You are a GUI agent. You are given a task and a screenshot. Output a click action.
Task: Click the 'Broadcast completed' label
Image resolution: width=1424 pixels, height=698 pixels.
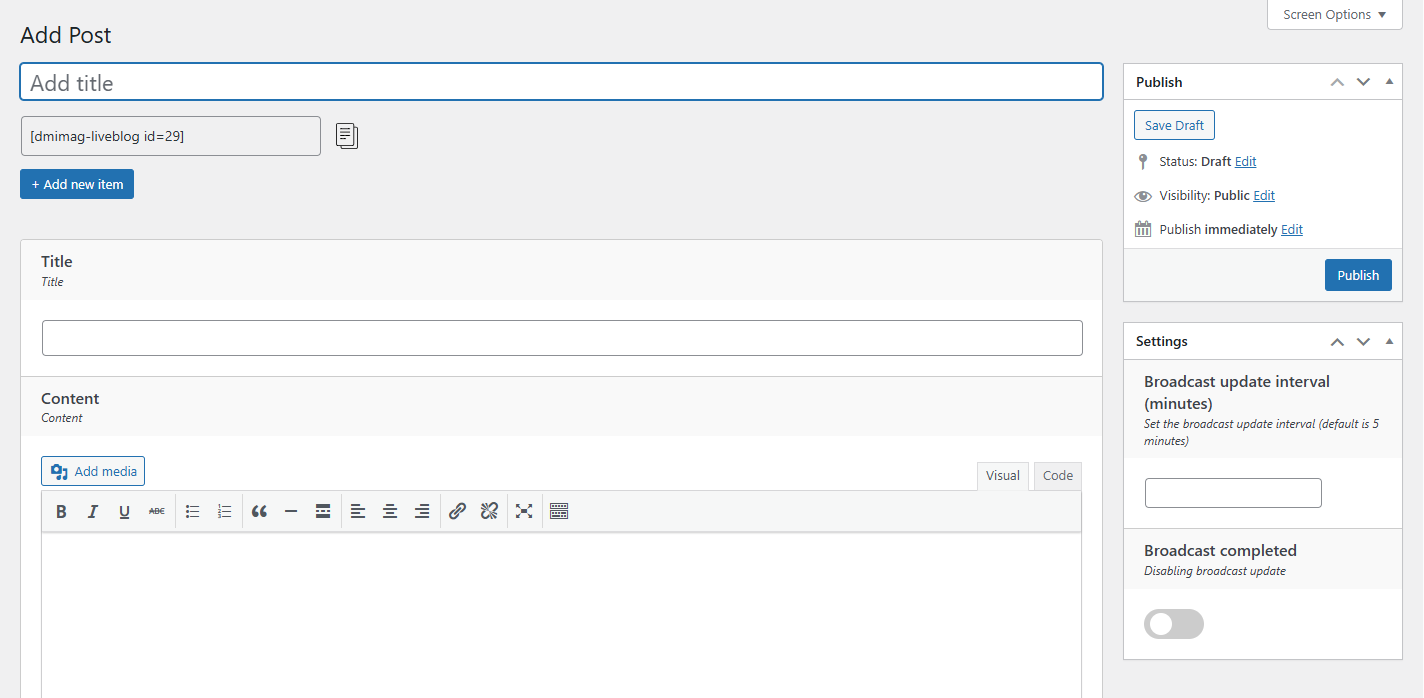[1220, 550]
